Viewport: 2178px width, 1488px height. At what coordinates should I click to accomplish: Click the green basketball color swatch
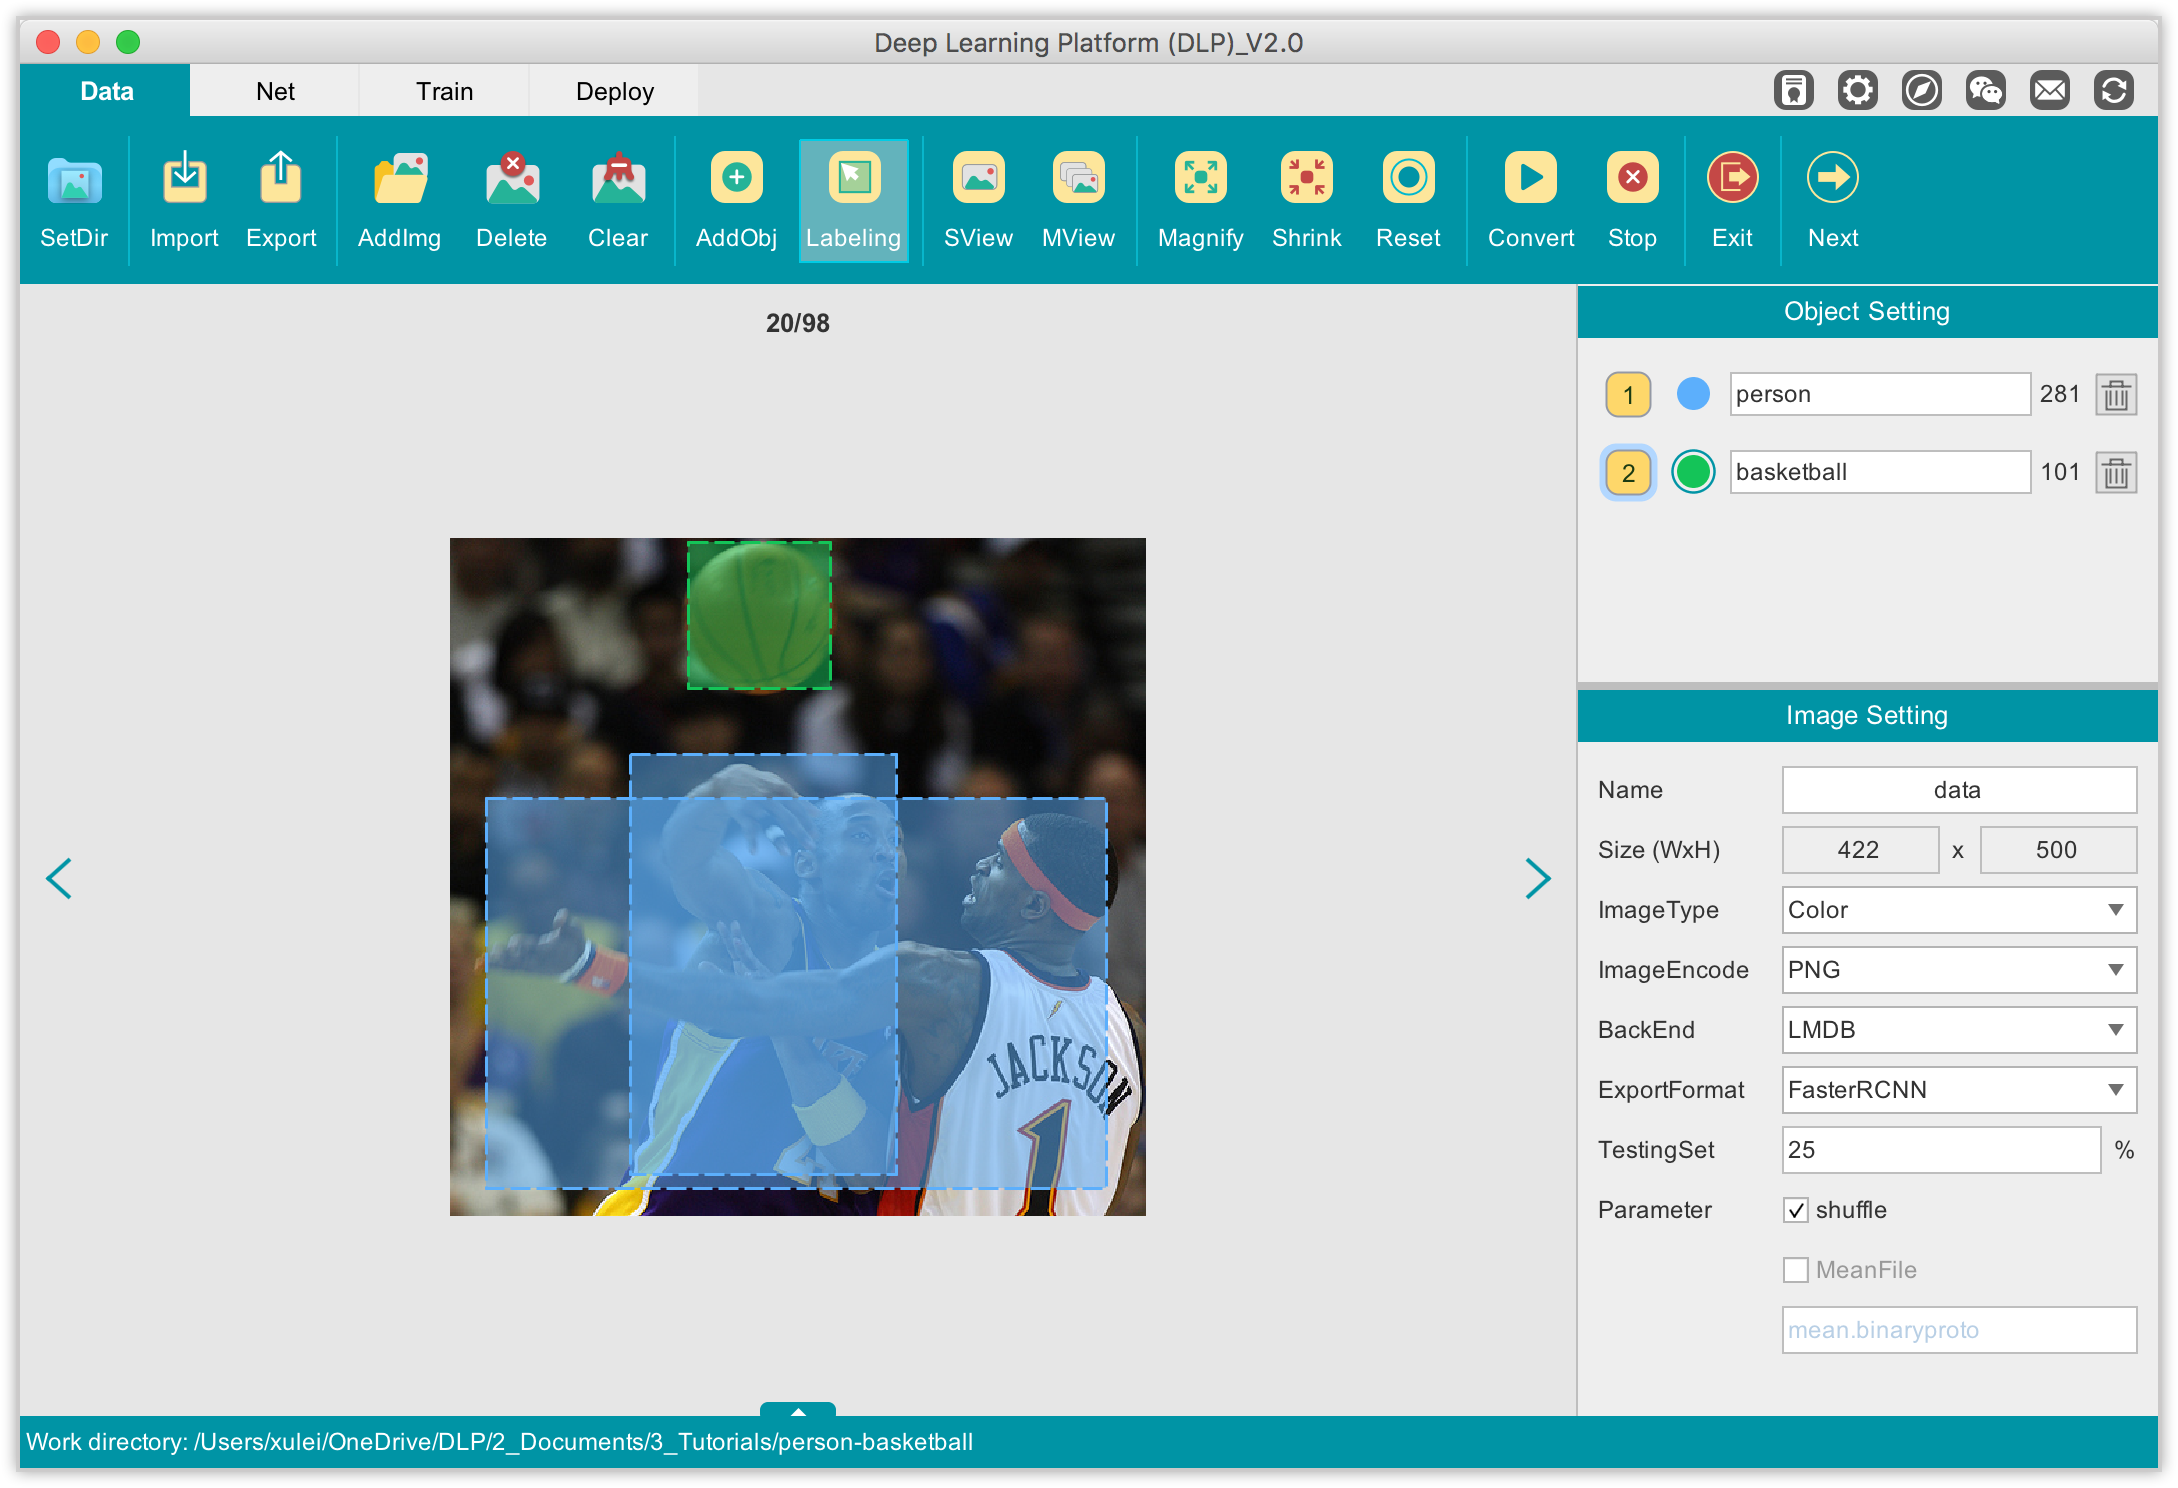point(1693,472)
